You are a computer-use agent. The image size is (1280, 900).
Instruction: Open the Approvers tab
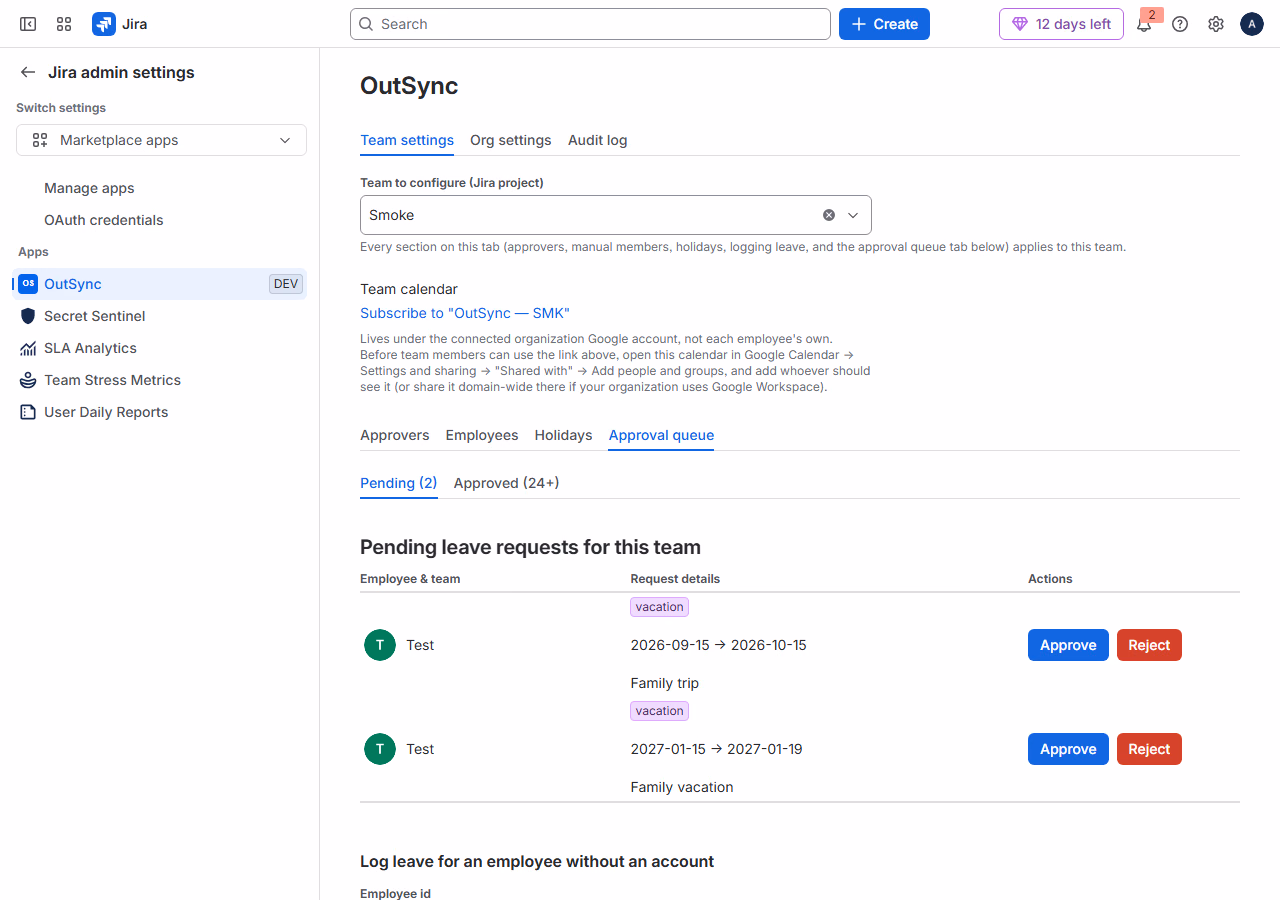tap(395, 435)
